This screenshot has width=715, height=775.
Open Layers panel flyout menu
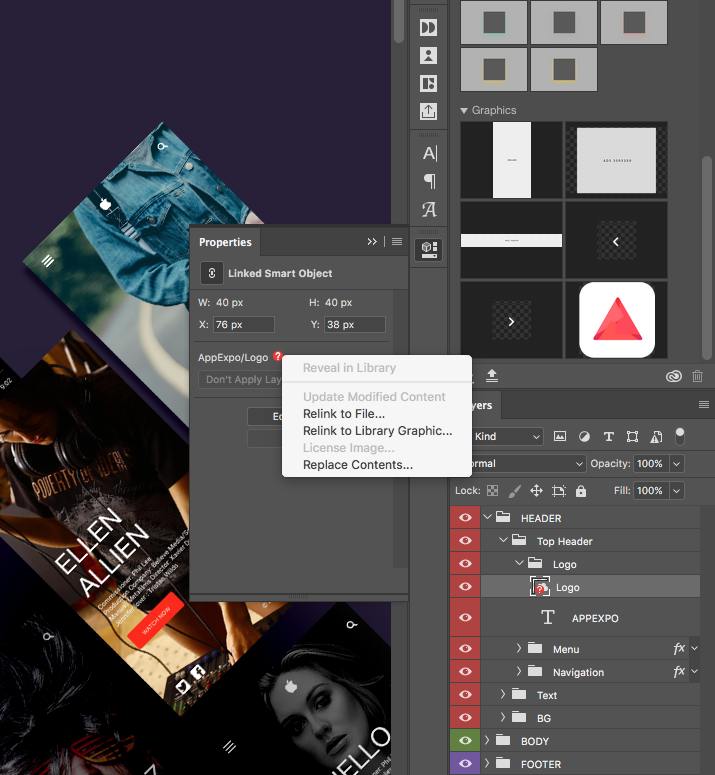704,405
